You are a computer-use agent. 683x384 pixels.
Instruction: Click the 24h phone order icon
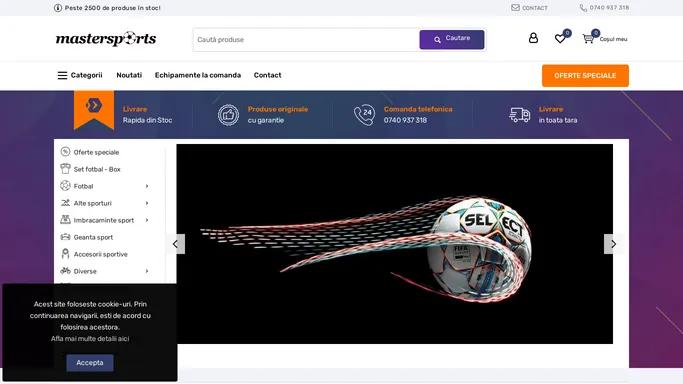click(364, 115)
